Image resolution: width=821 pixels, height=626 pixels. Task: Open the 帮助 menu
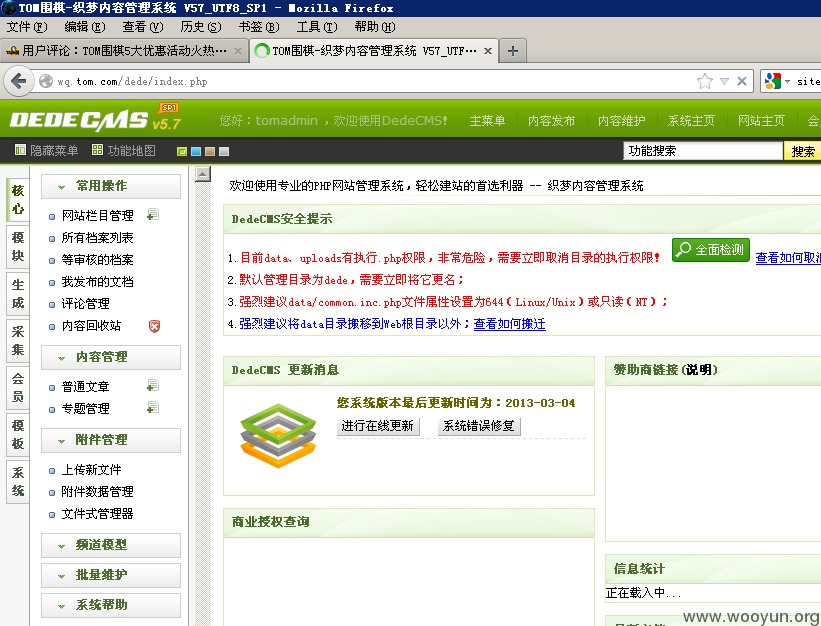(375, 27)
